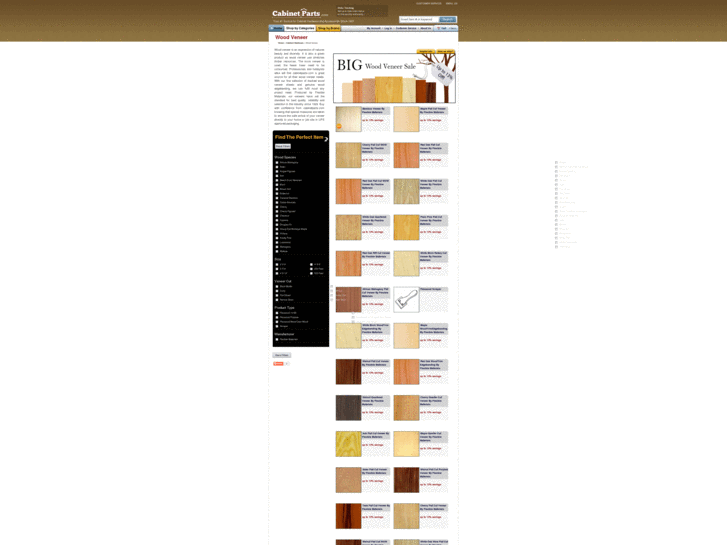The image size is (727, 545).
Task: Check the Scraper product type filter
Action: click(x=277, y=326)
